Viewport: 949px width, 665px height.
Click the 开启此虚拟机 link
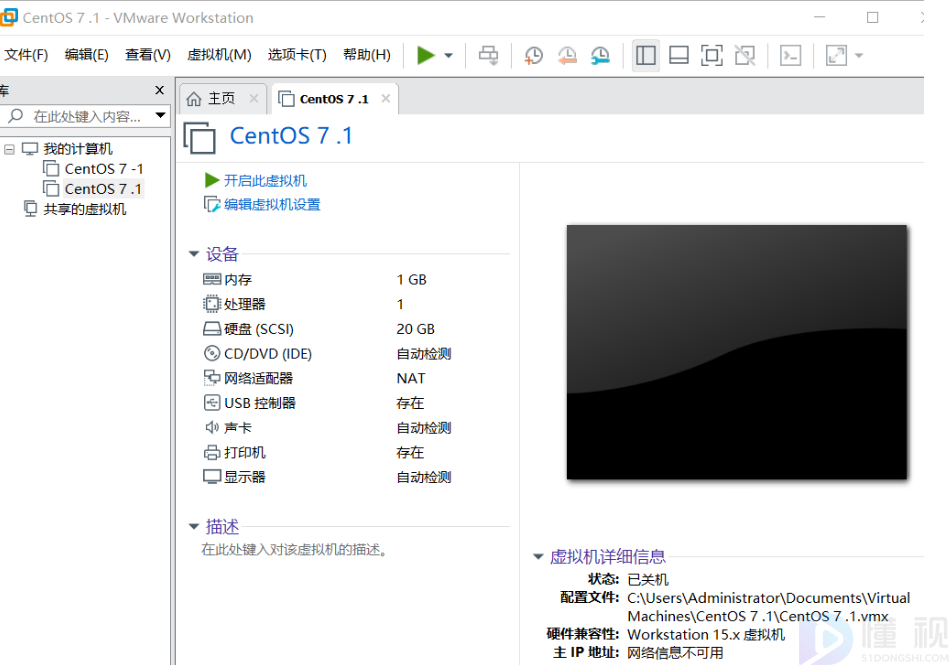coord(265,181)
